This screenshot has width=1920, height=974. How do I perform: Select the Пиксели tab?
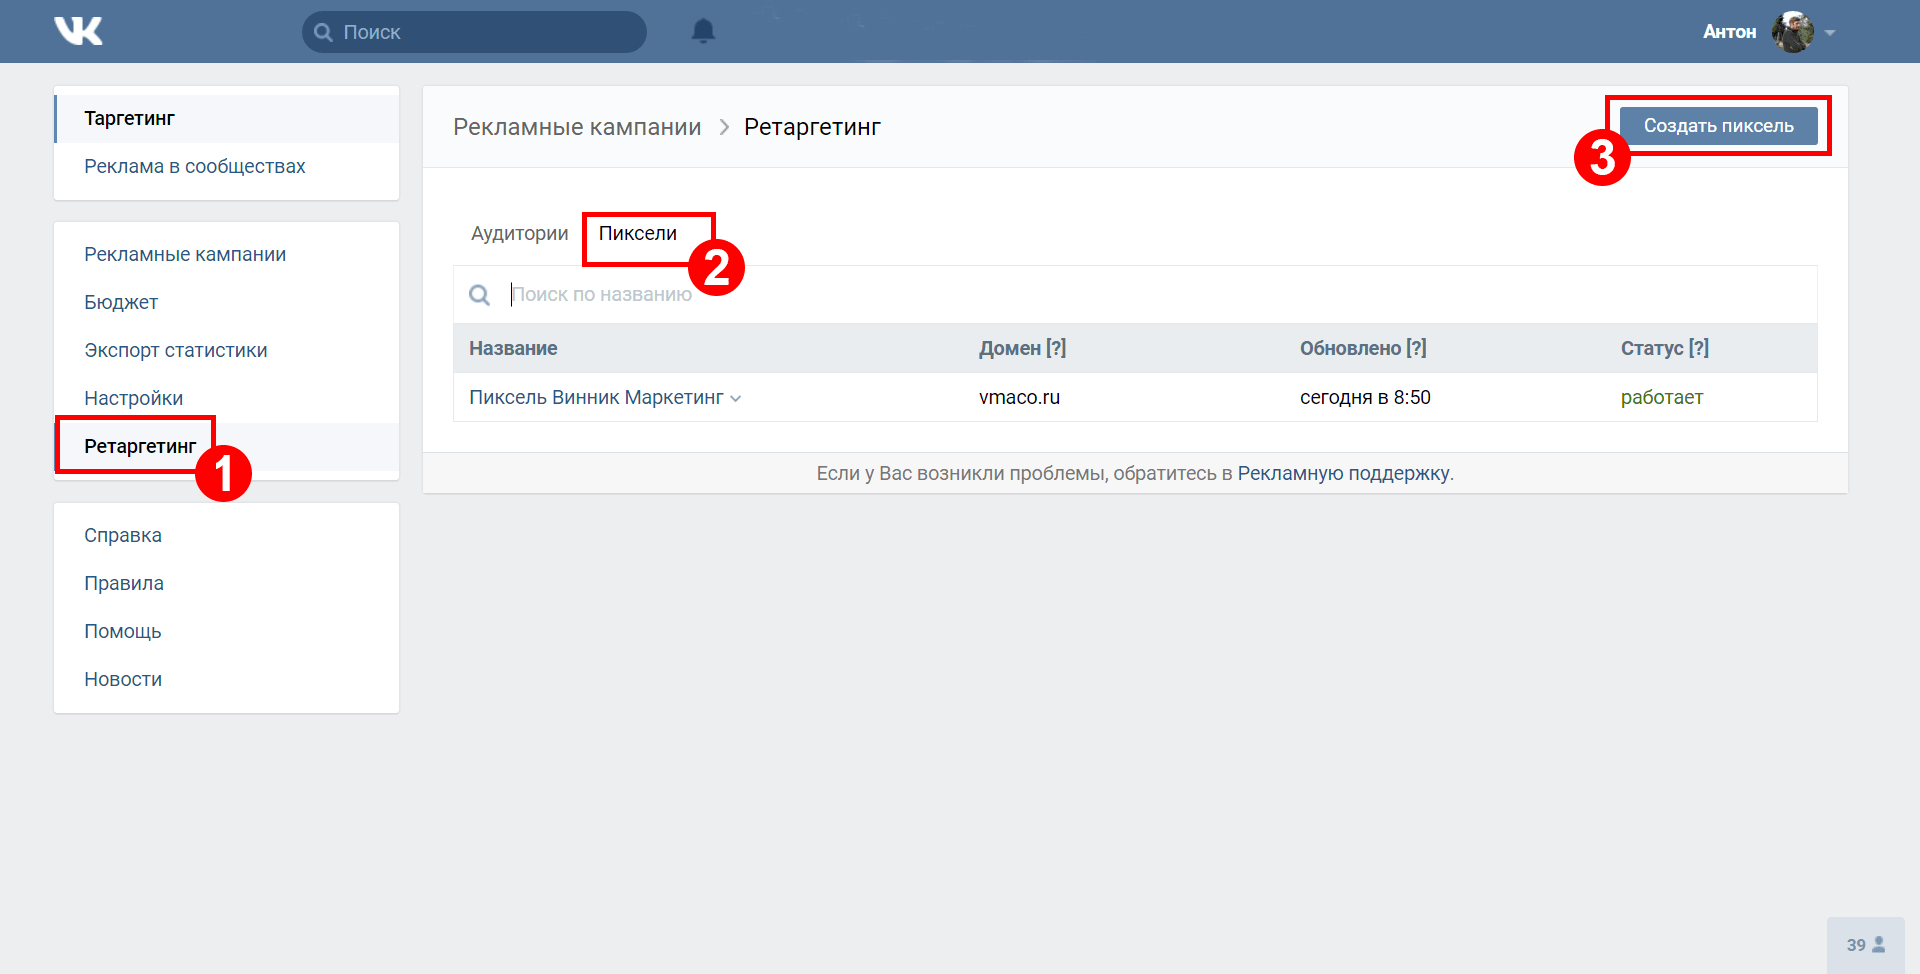[637, 233]
